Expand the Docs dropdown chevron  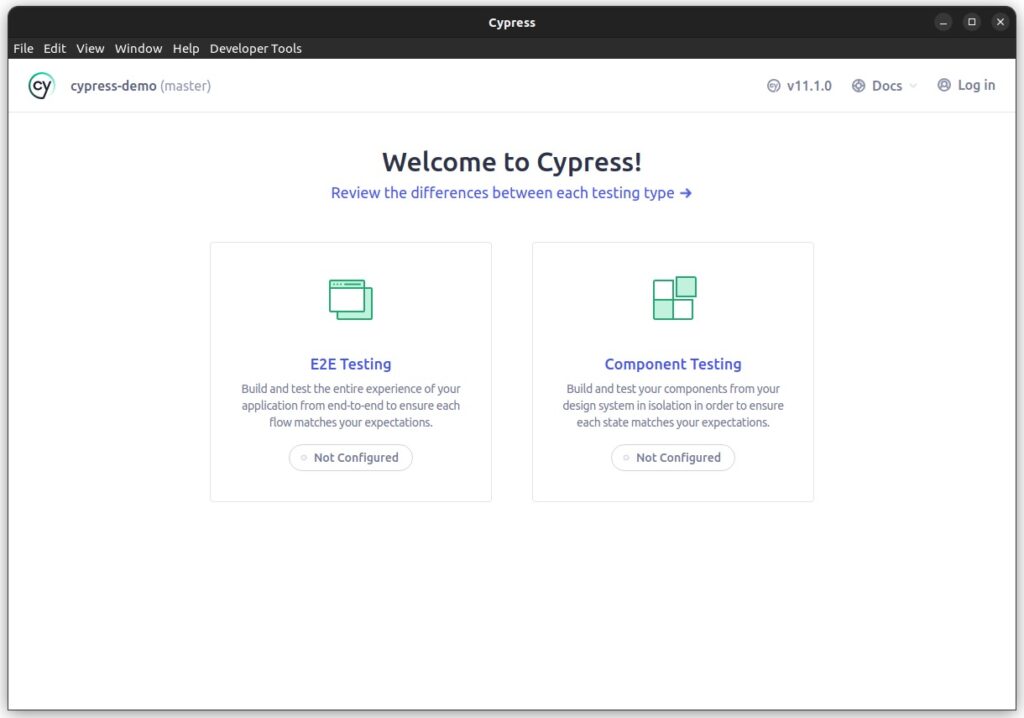(913, 86)
